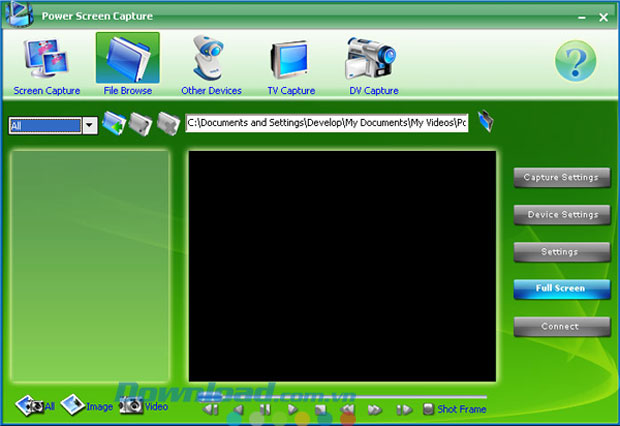This screenshot has width=620, height=426.
Task: Open the file type filter dropdown arrow
Action: (90, 125)
